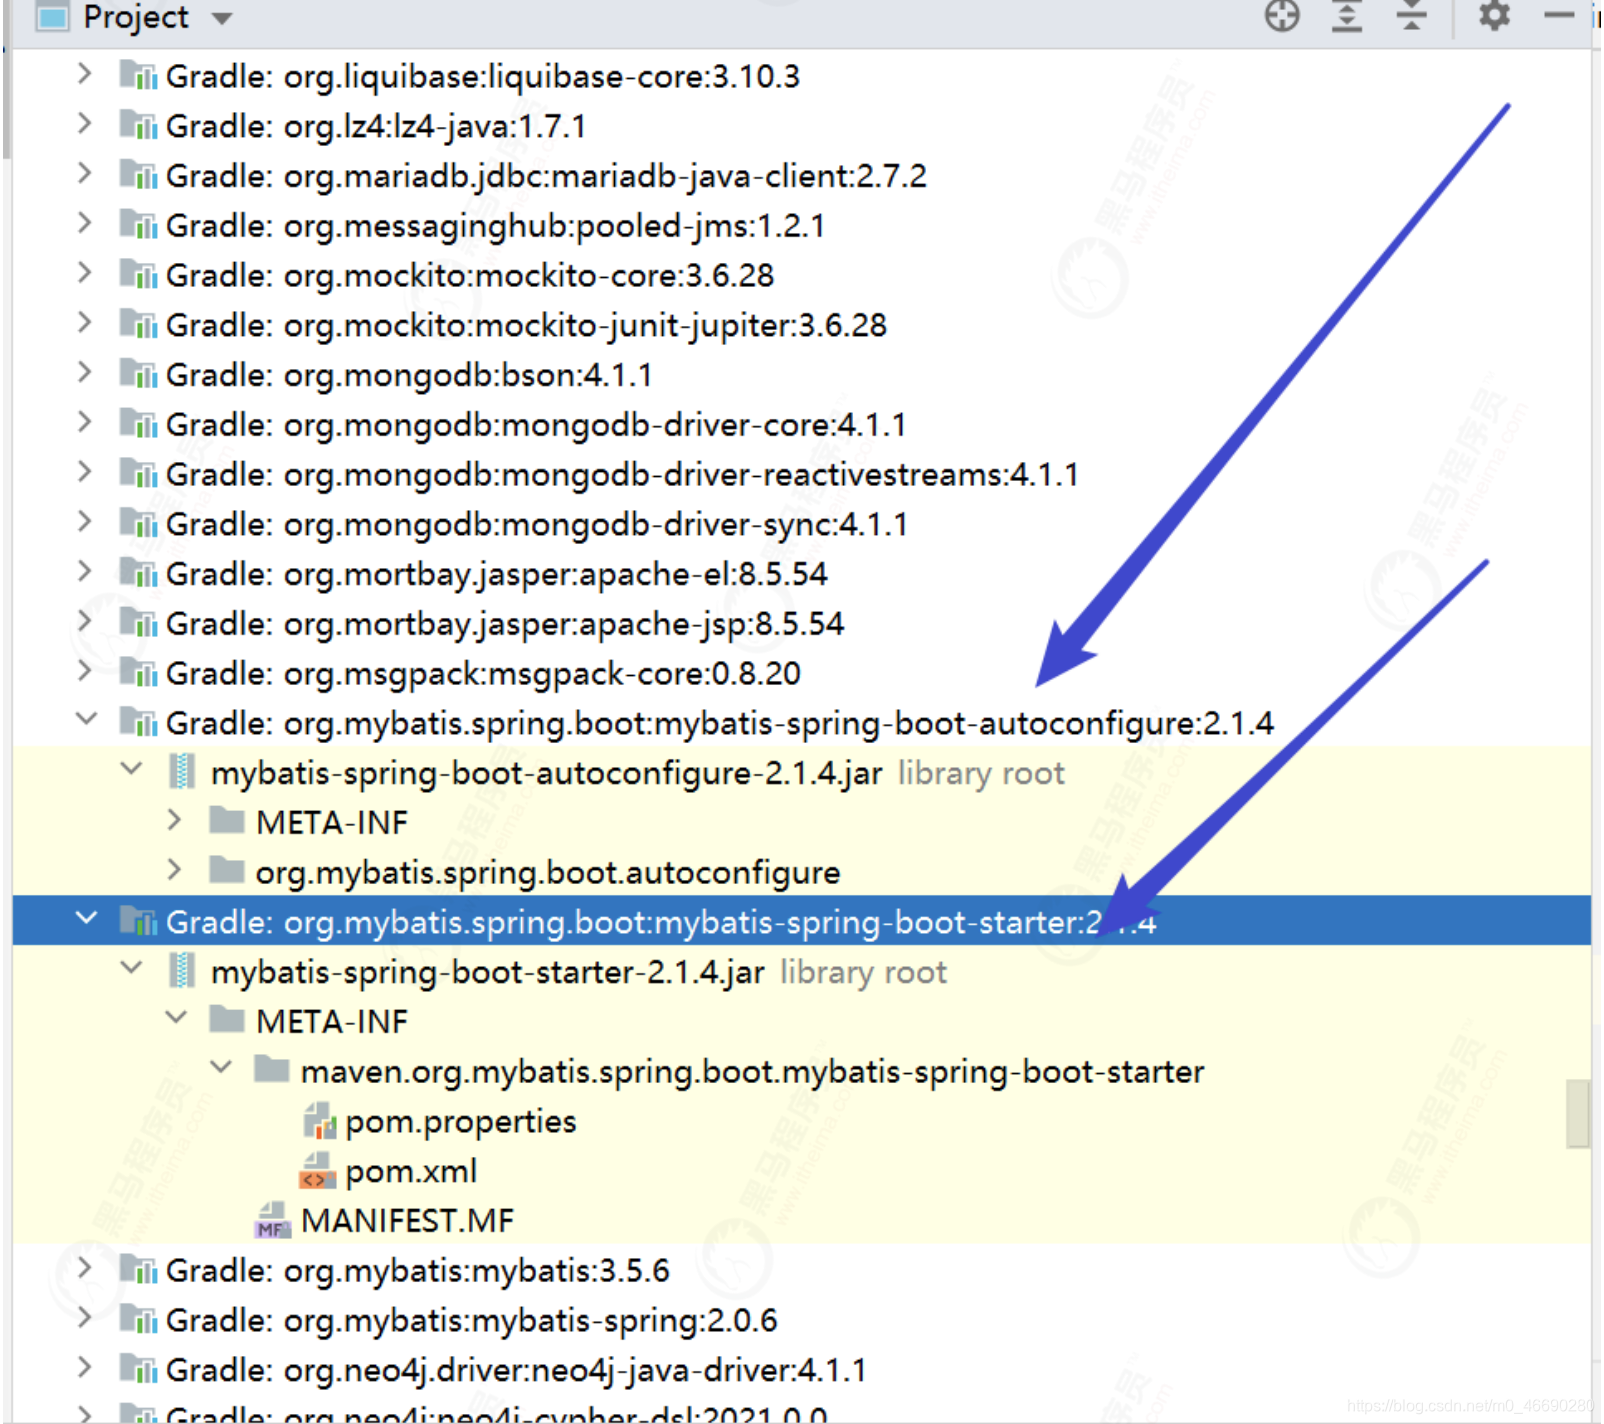The width and height of the screenshot is (1604, 1424).
Task: Click folder icon of META-INF under autoconfigure jar
Action: (227, 821)
